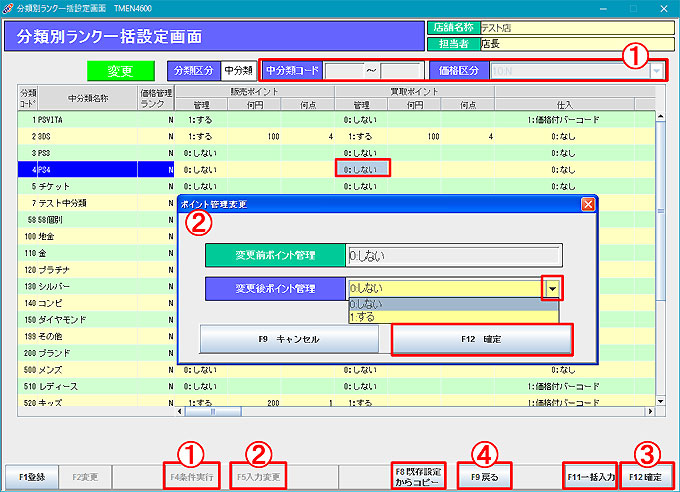
Task: Click the application icon in title bar
Action: [x=9, y=7]
